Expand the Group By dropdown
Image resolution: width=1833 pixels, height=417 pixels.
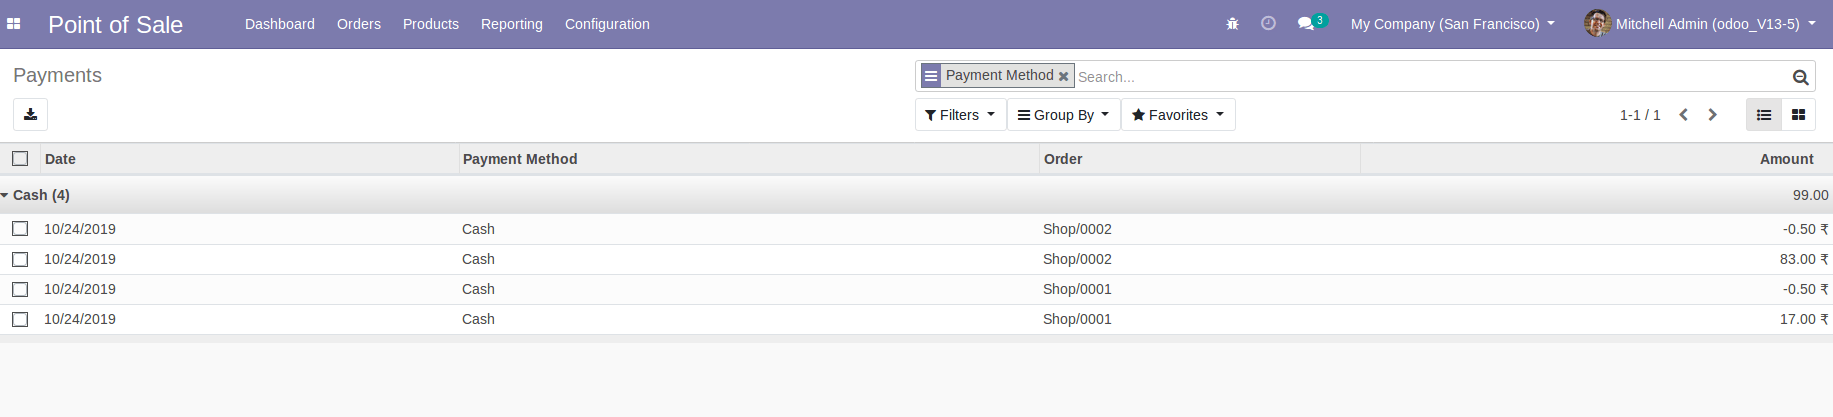click(x=1063, y=115)
